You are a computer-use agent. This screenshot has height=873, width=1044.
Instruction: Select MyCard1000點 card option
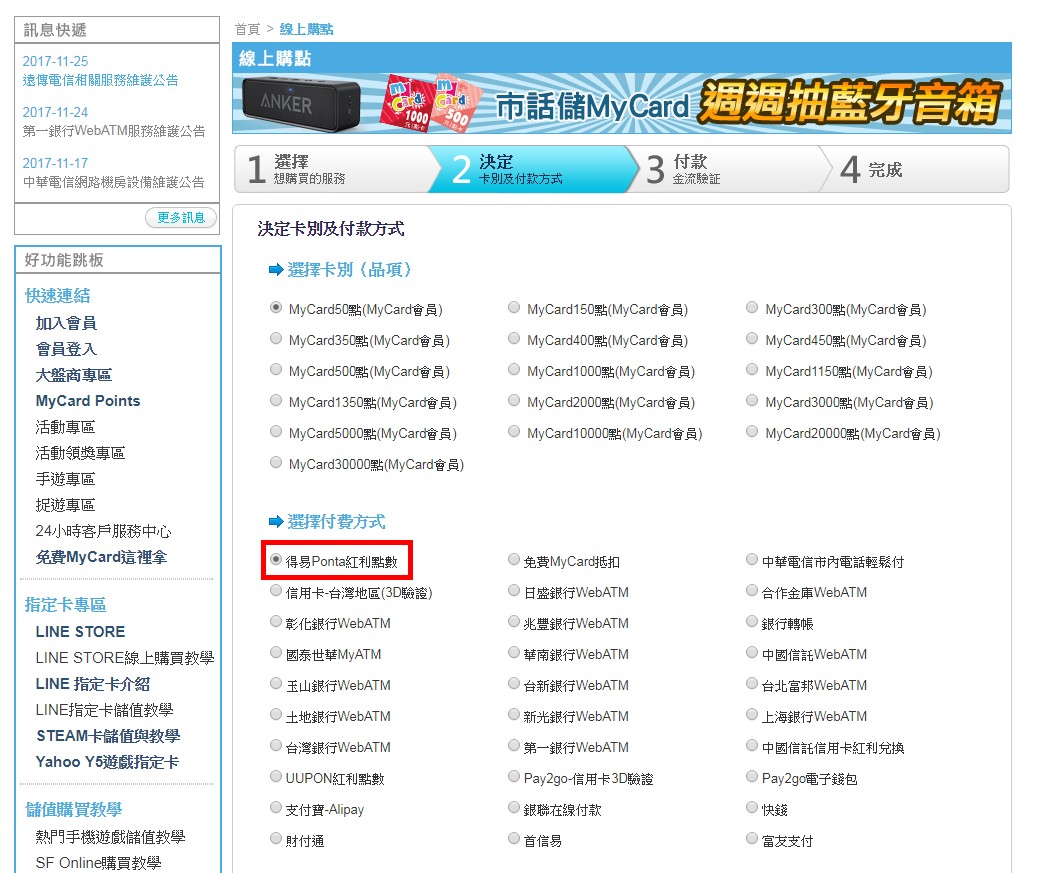tap(514, 370)
